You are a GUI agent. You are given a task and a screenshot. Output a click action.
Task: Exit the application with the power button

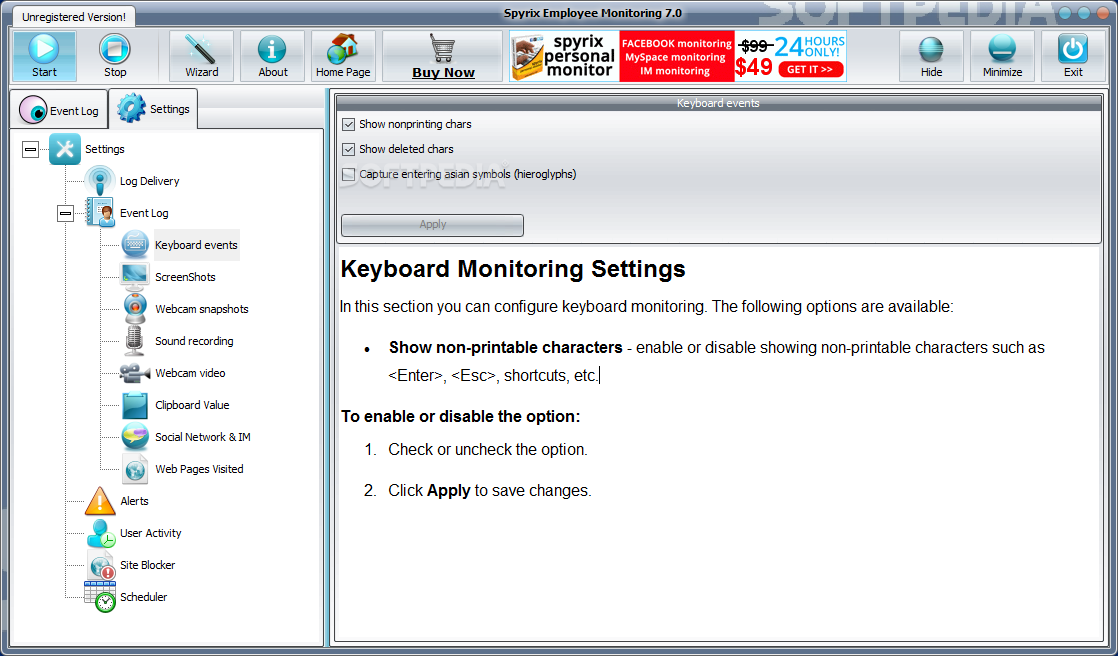click(1073, 56)
